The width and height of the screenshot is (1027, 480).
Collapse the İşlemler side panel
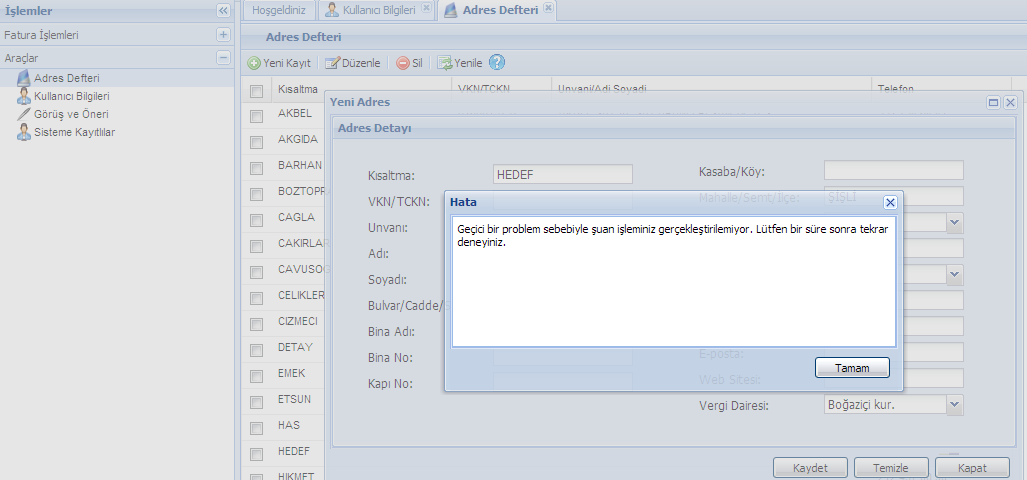[x=223, y=11]
